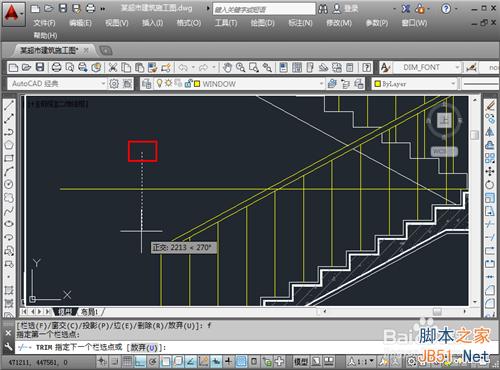Activate the Circle draw tool

coord(9,184)
